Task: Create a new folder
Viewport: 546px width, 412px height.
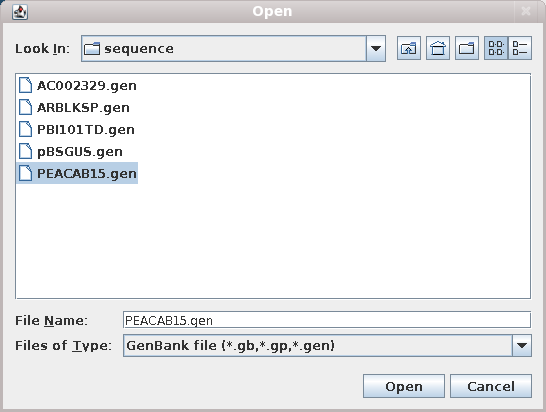Action: click(467, 48)
